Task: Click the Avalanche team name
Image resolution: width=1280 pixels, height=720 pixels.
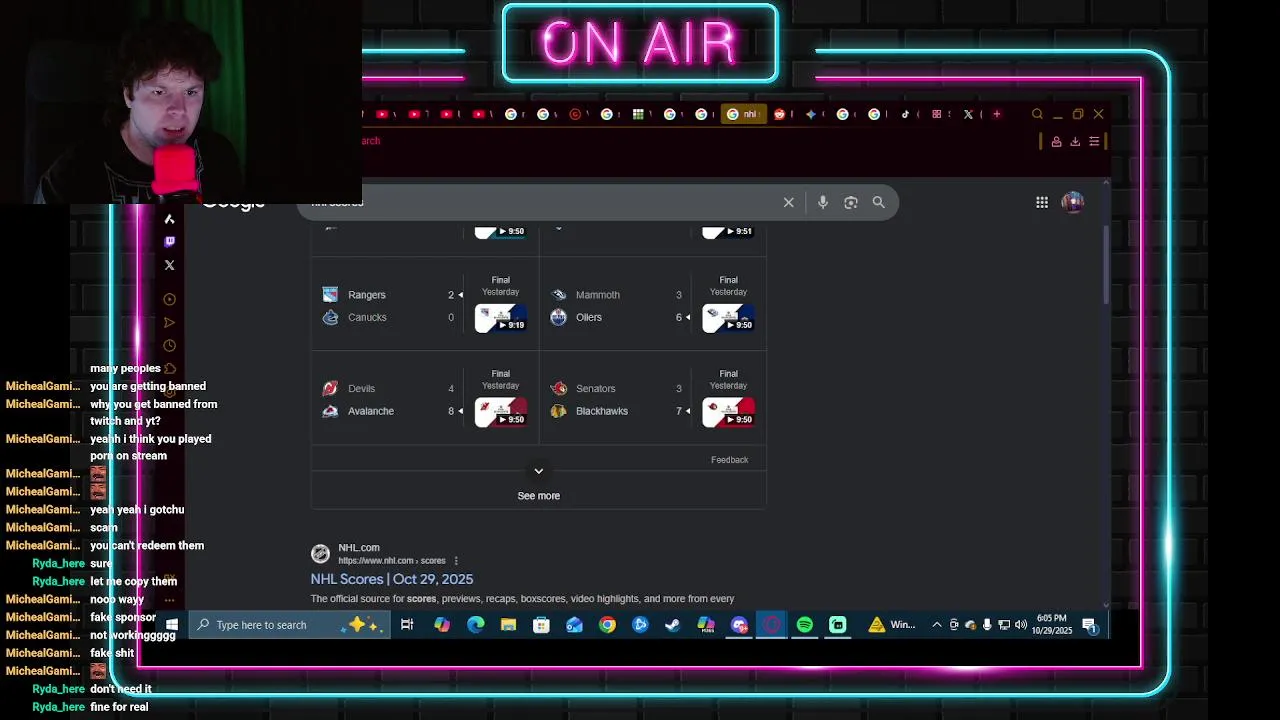Action: 371,411
